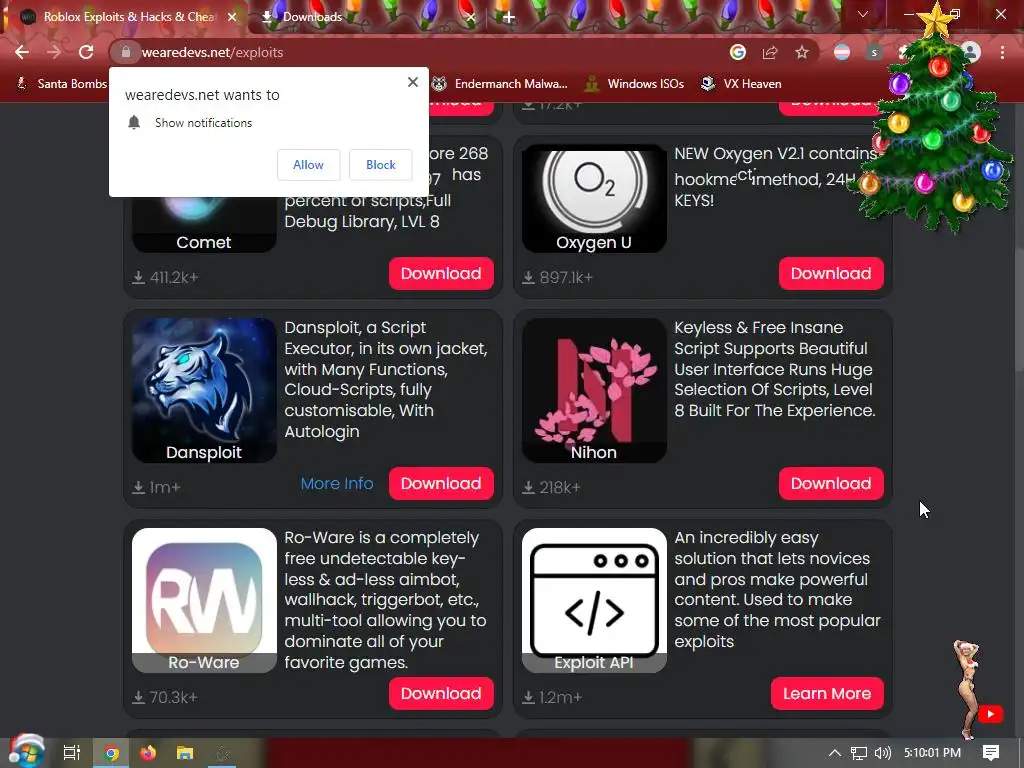Switch to the Roblox Exploits & Hacks tab
Viewport: 1024px width, 768px height.
tap(129, 17)
